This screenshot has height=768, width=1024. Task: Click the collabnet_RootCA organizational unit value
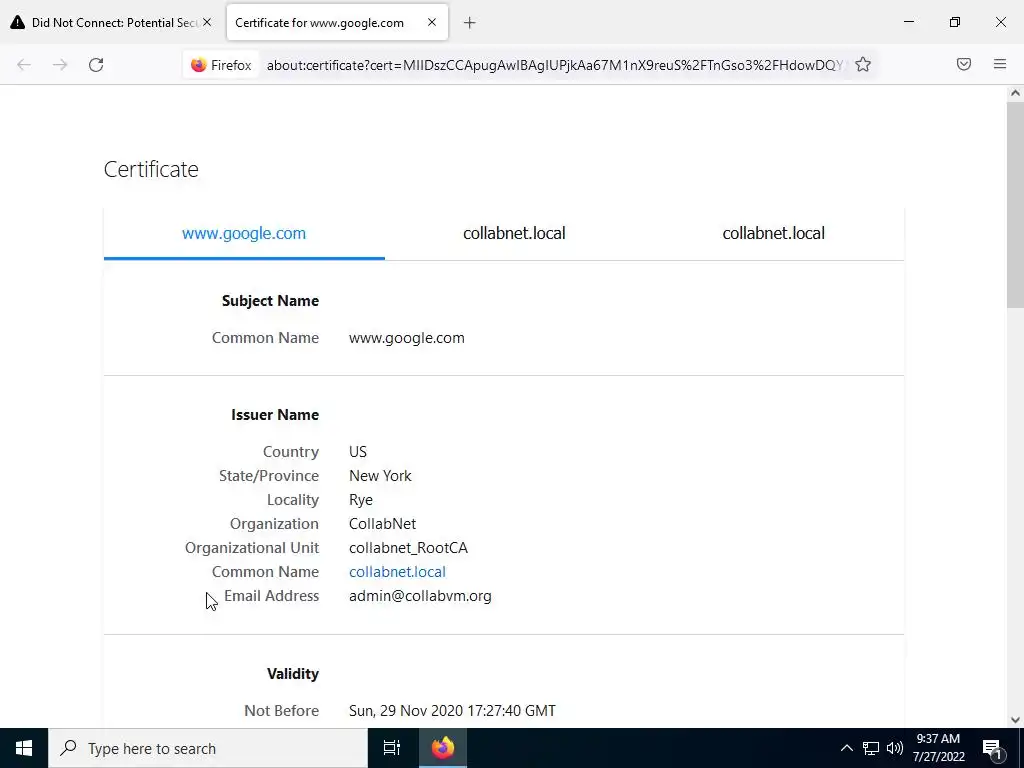pyautogui.click(x=408, y=547)
